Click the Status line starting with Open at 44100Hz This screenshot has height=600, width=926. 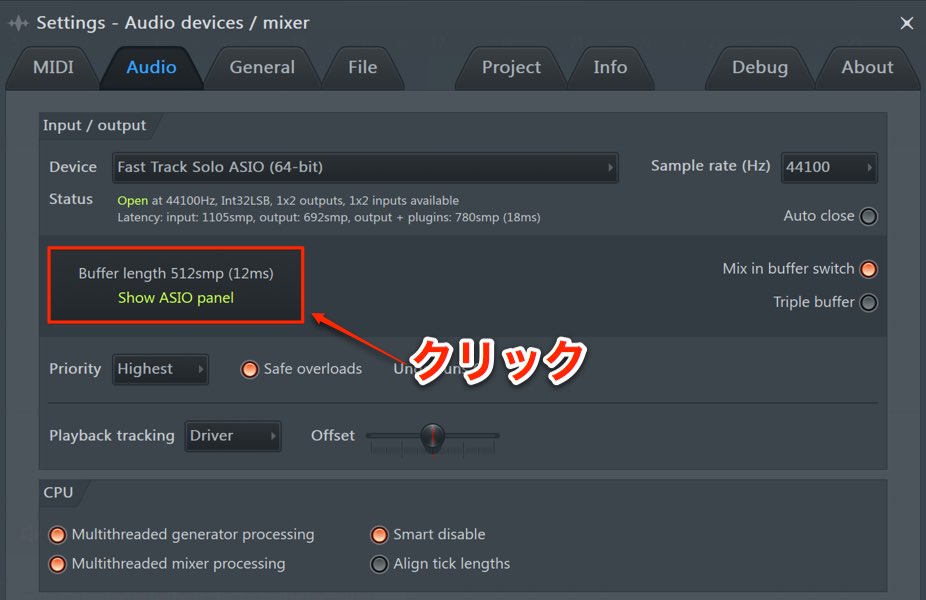coord(288,201)
